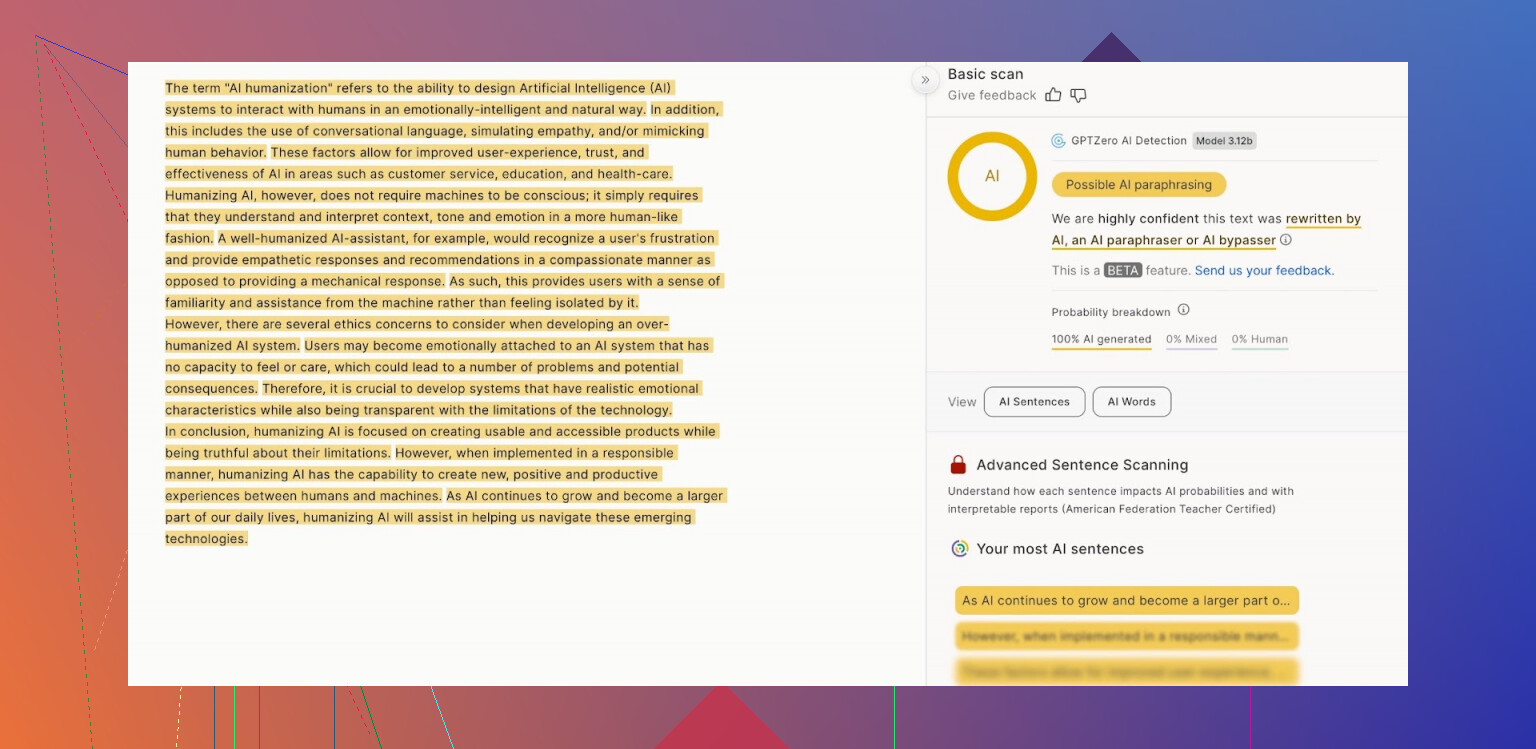This screenshot has width=1536, height=749.
Task: Select the 0% Human breakdown
Action: click(1259, 340)
